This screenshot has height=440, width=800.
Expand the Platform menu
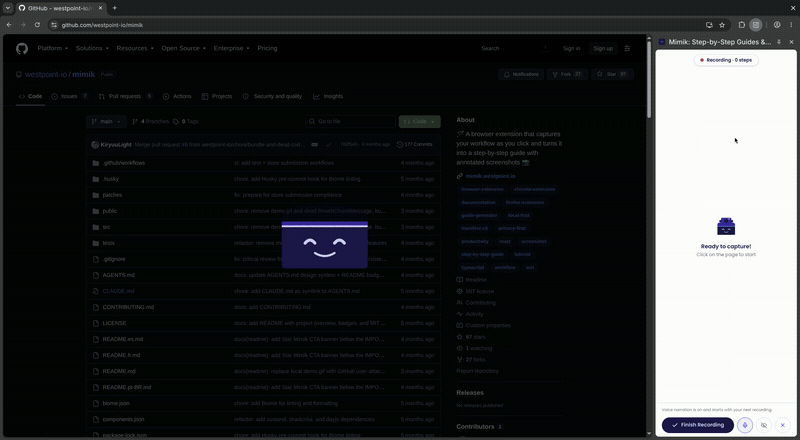53,48
